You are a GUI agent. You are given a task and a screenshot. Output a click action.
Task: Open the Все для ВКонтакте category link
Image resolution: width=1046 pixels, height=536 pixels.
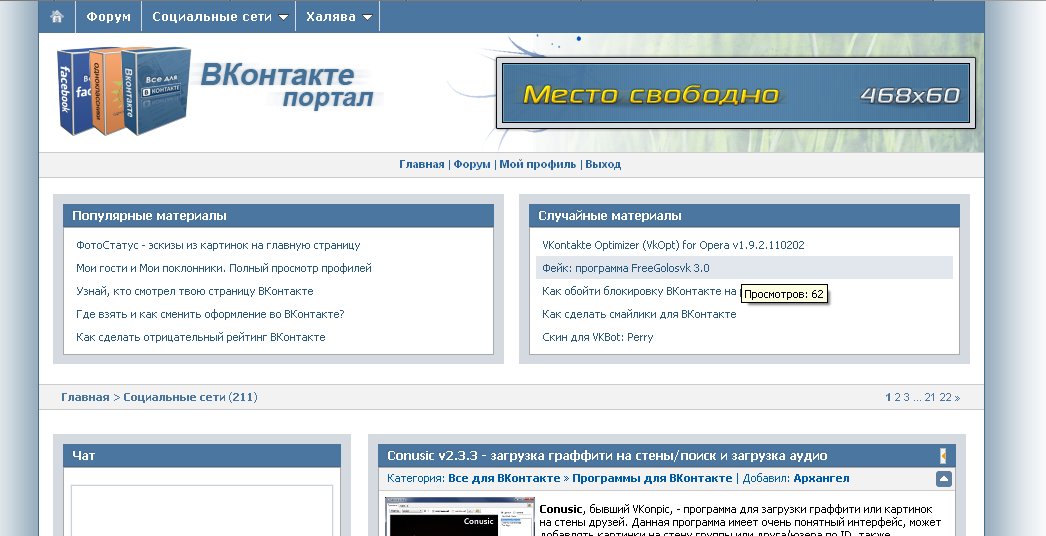504,479
